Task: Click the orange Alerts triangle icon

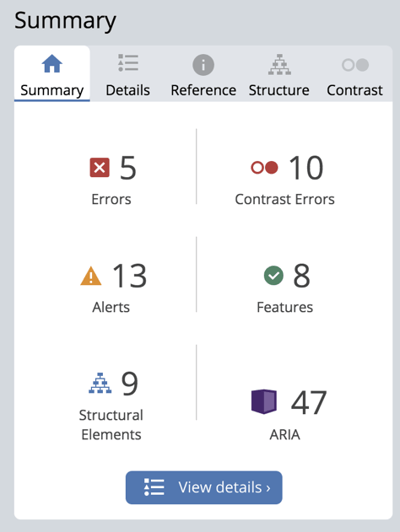Action: [91, 276]
